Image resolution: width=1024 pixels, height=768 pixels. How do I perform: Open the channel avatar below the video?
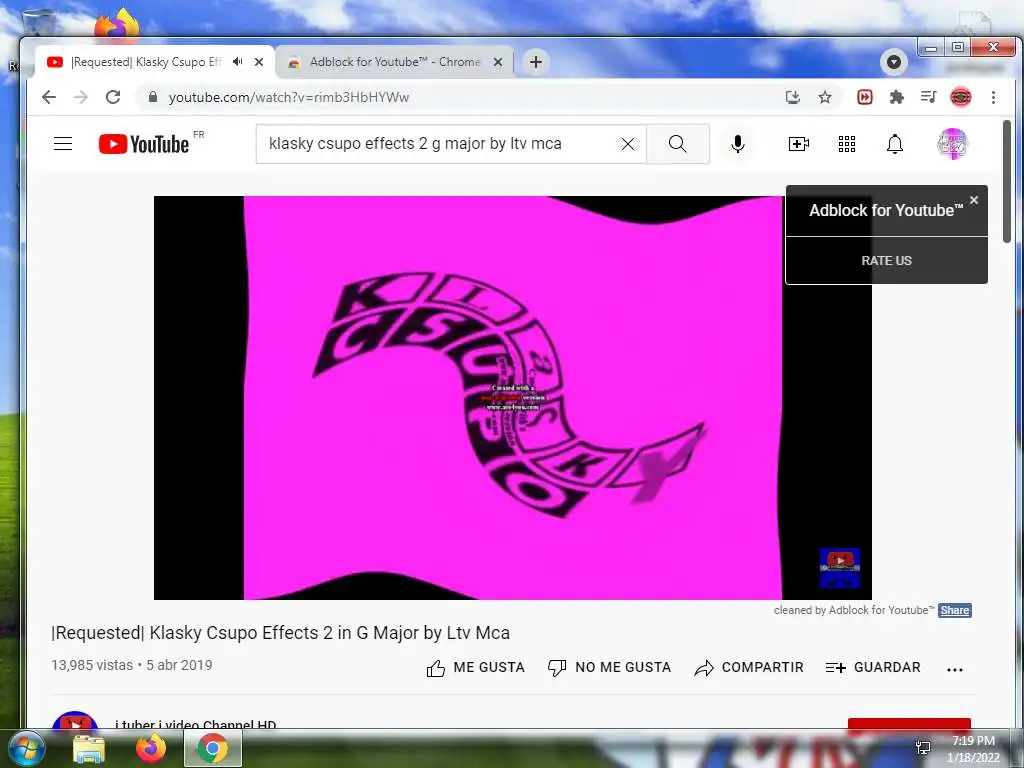pyautogui.click(x=74, y=720)
